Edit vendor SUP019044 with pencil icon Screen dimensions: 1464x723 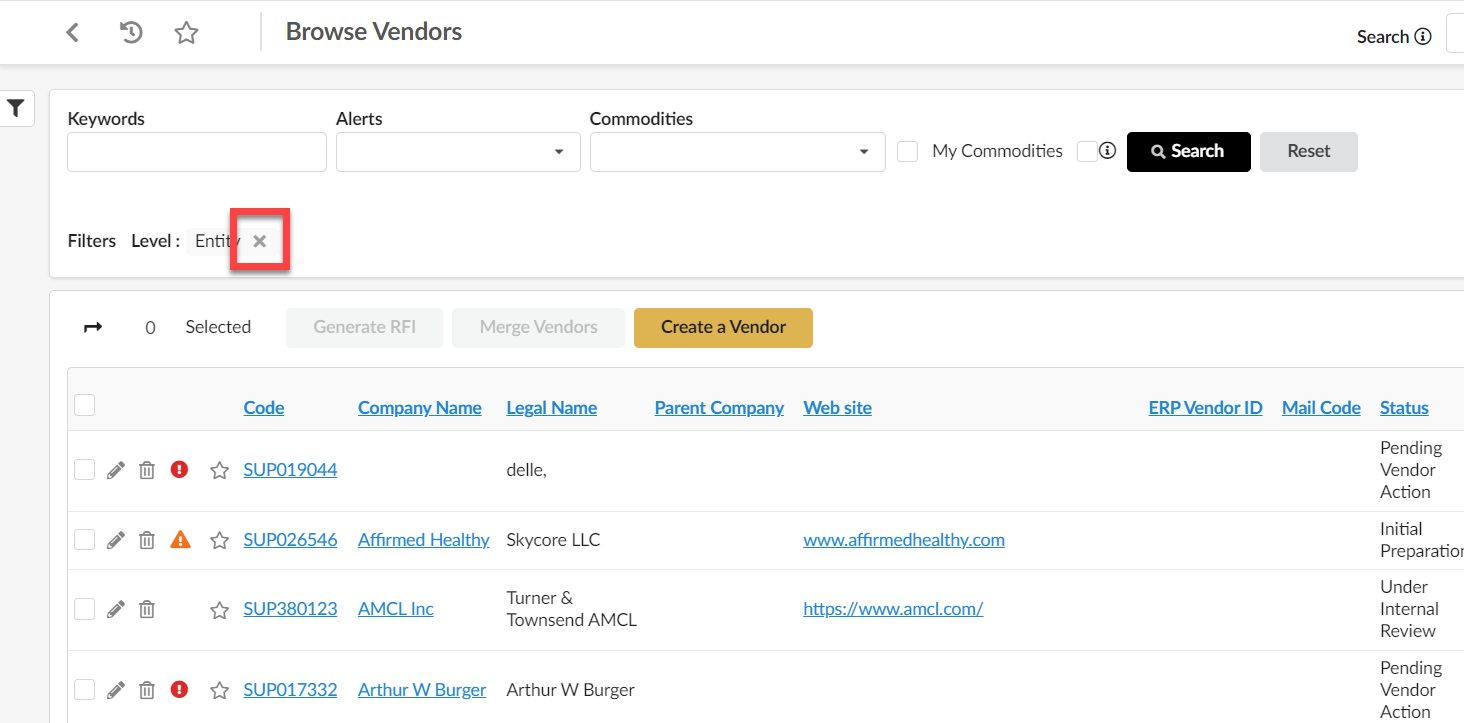(x=116, y=470)
